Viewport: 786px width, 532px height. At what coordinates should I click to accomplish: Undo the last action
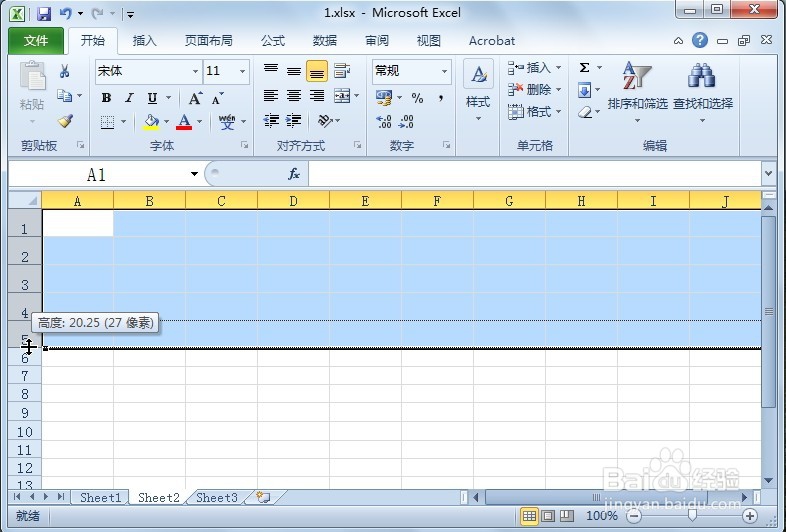(65, 14)
